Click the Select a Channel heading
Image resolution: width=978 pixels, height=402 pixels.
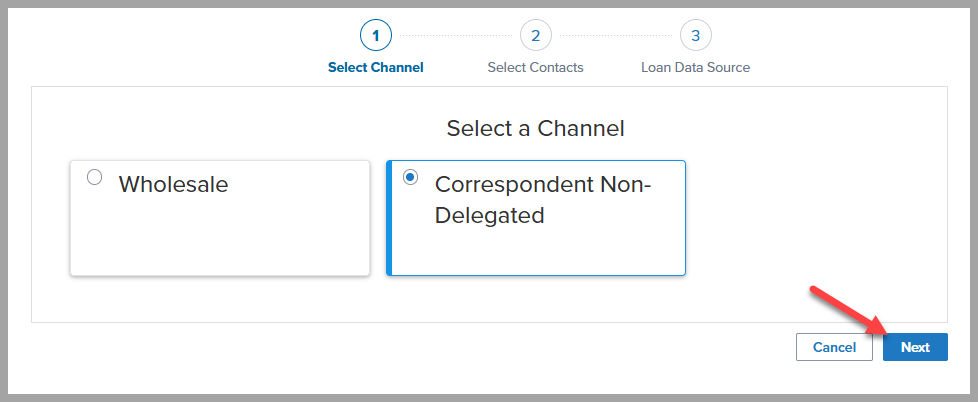[535, 128]
